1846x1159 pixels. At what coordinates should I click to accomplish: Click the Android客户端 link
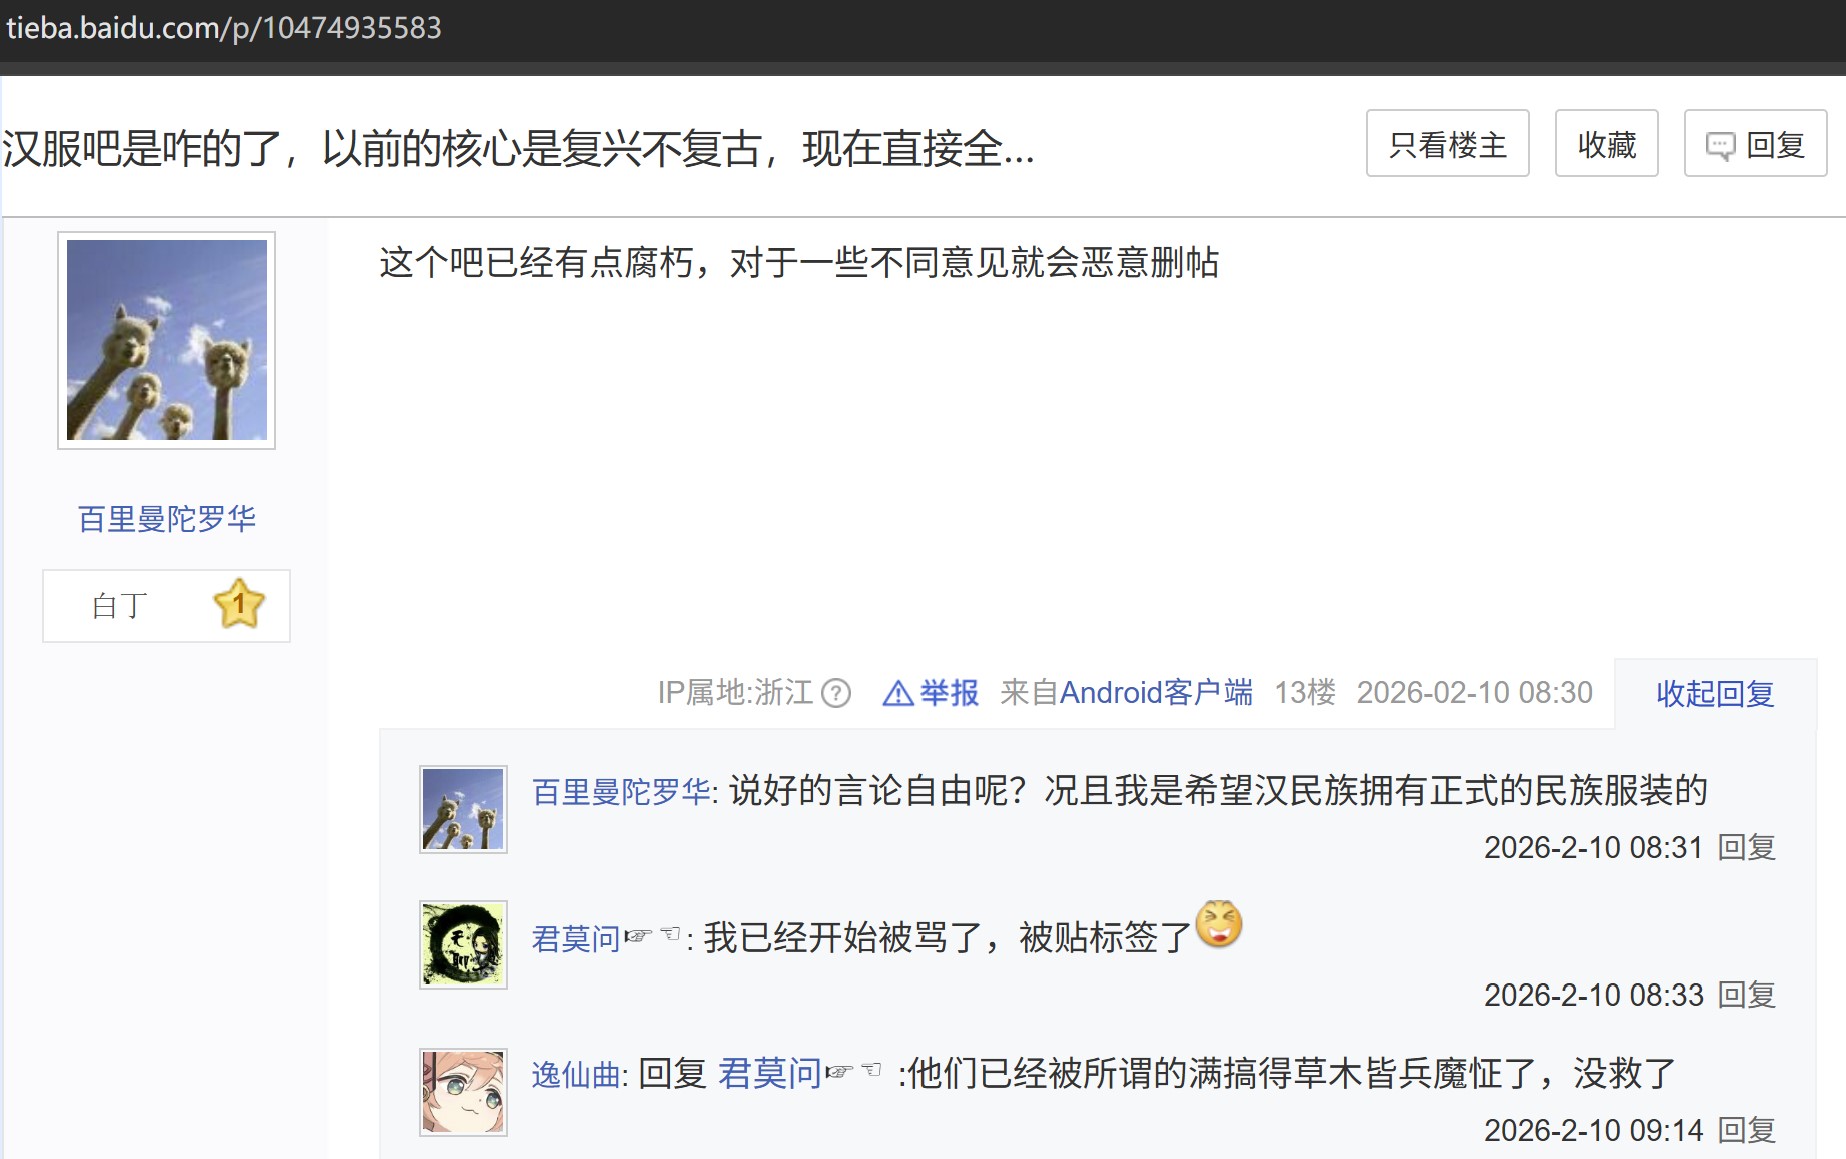[x=1156, y=692]
